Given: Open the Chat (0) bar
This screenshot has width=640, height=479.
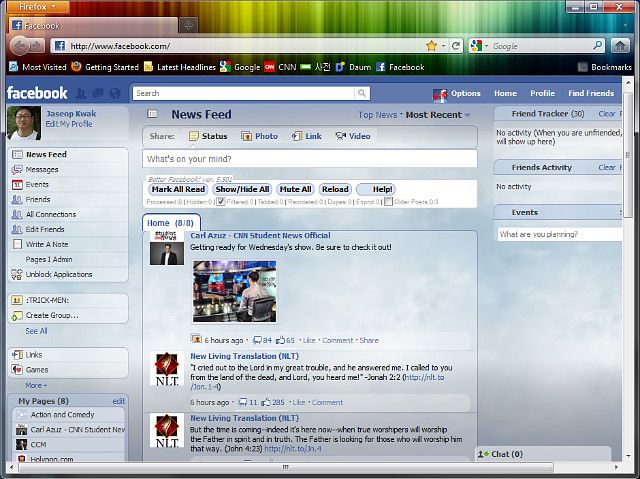Looking at the screenshot, I should pyautogui.click(x=543, y=454).
